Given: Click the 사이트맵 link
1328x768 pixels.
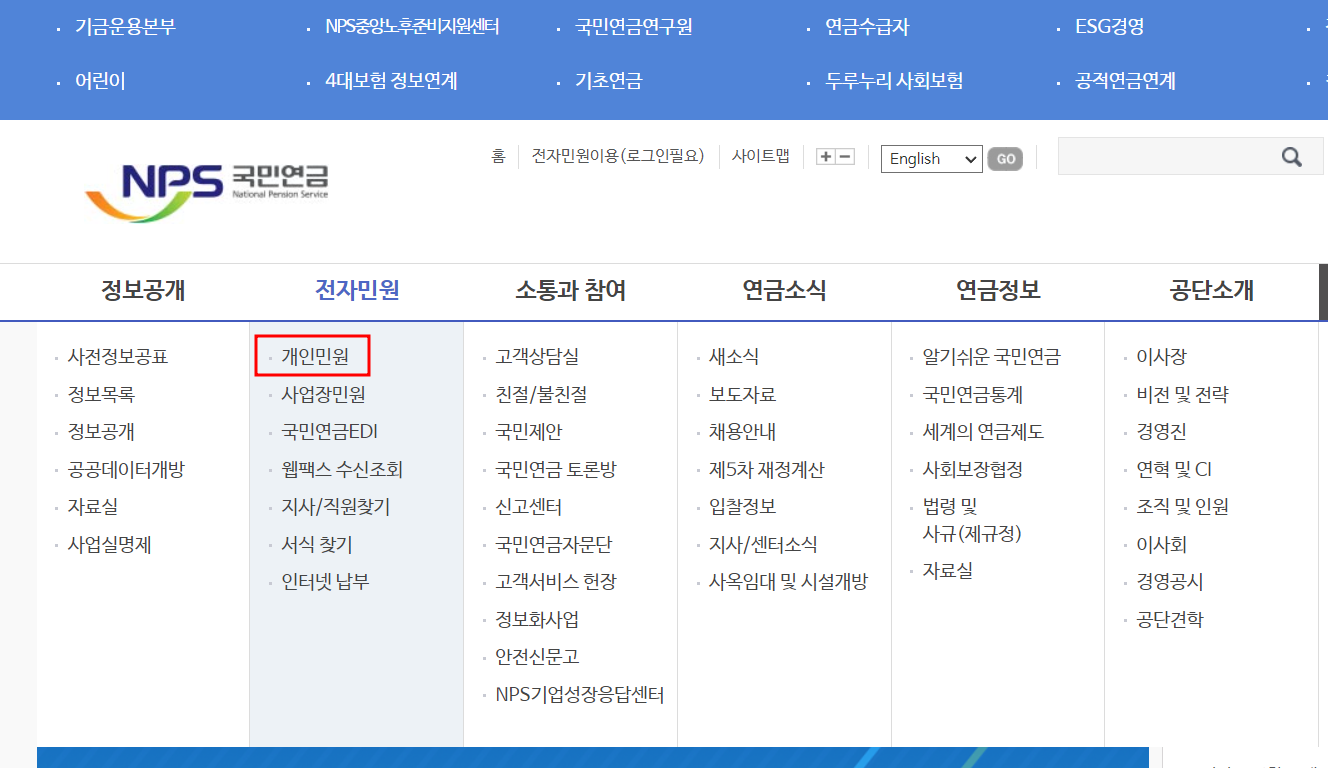Looking at the screenshot, I should pos(761,156).
